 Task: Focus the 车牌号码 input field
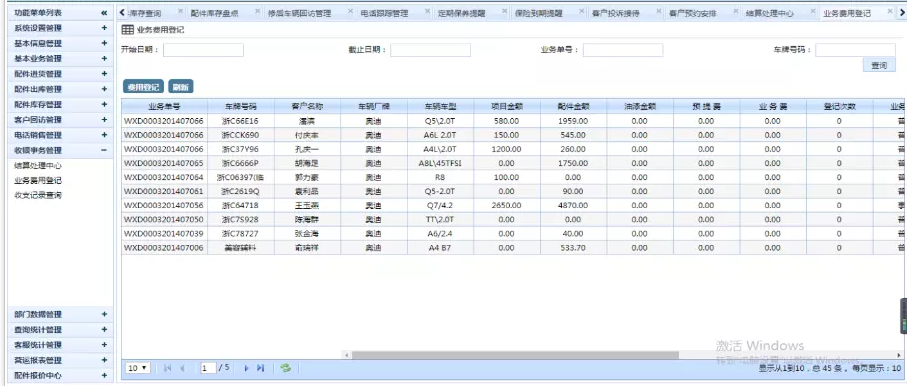856,50
